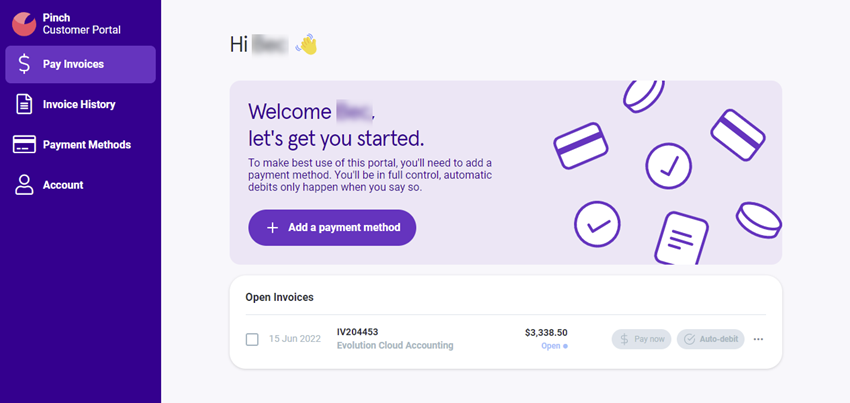Click the dollar icon in Pay now button
850x403 pixels.
pyautogui.click(x=624, y=339)
